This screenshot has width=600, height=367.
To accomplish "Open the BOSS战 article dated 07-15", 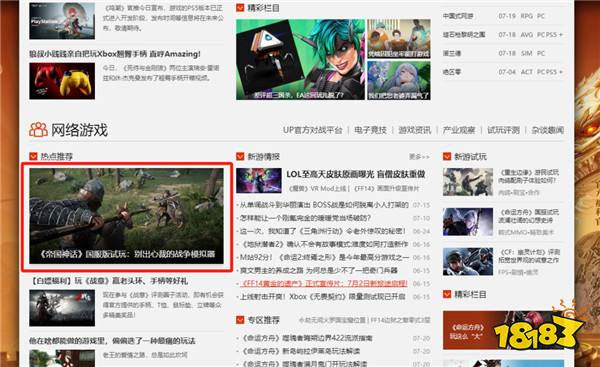I will pos(324,205).
